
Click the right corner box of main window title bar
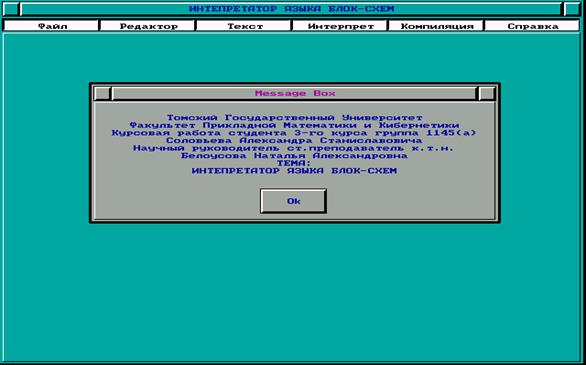pos(571,9)
